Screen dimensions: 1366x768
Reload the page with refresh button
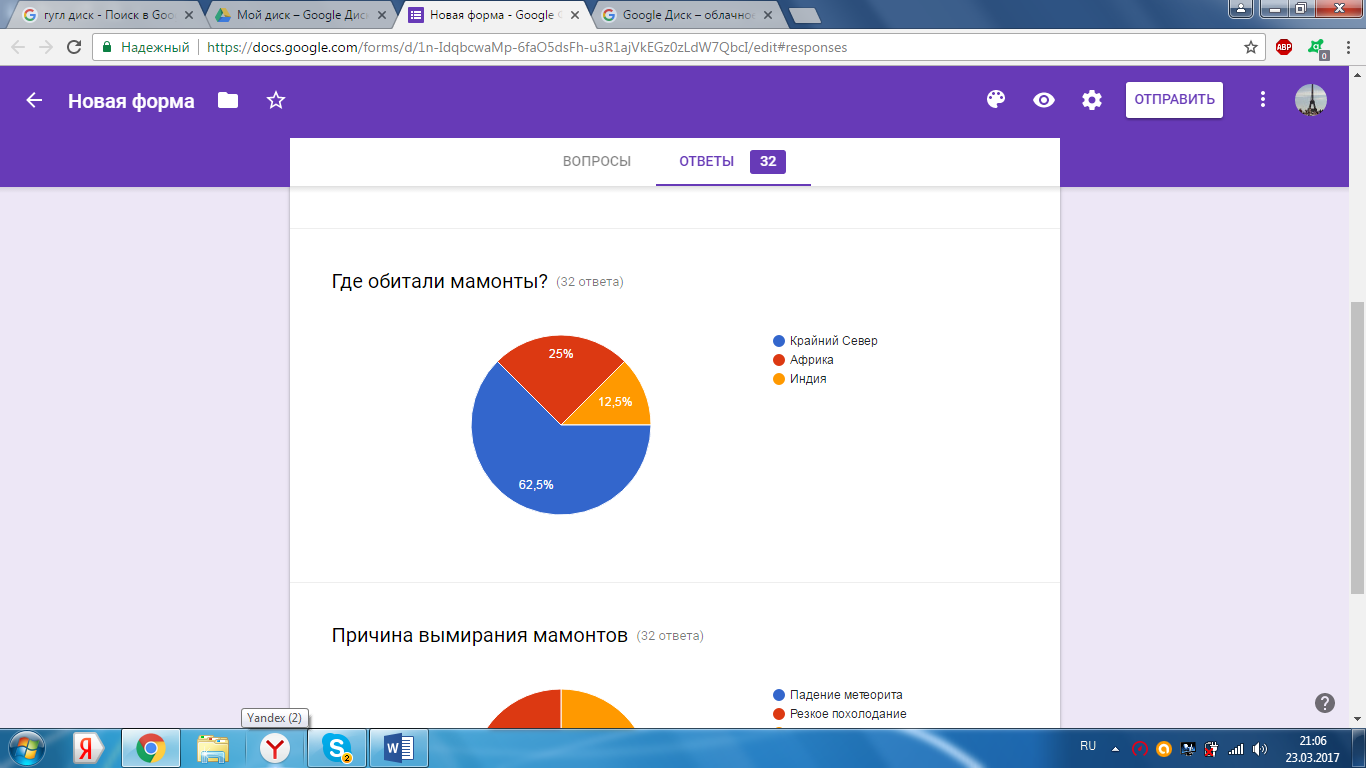click(x=74, y=47)
